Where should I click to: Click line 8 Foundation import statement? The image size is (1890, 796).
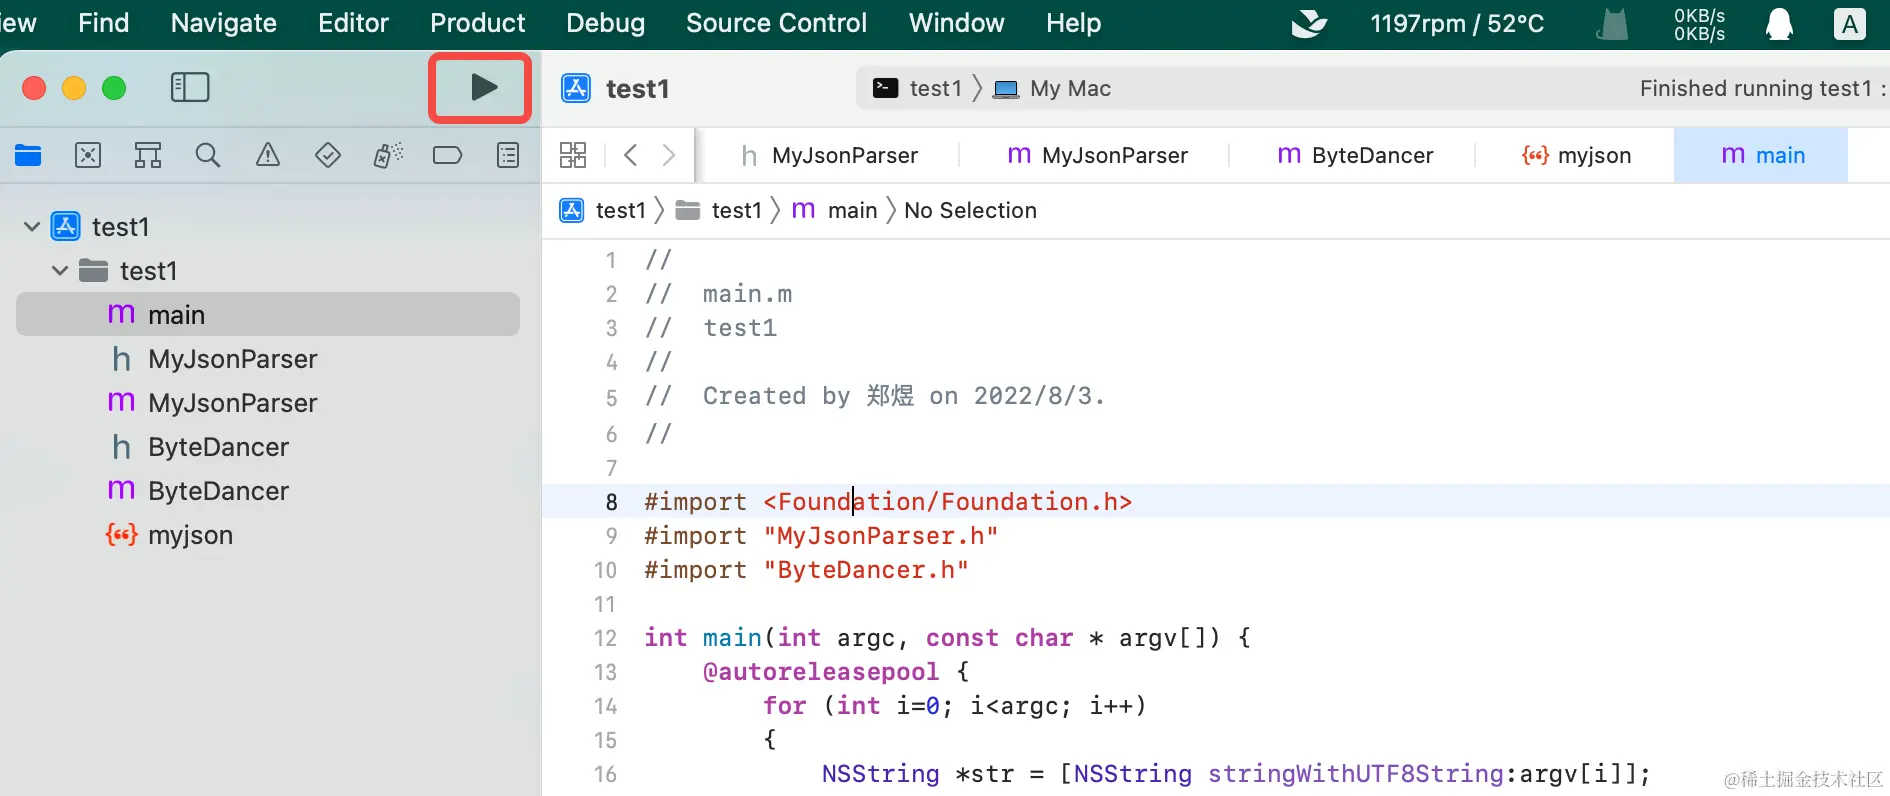tap(888, 501)
